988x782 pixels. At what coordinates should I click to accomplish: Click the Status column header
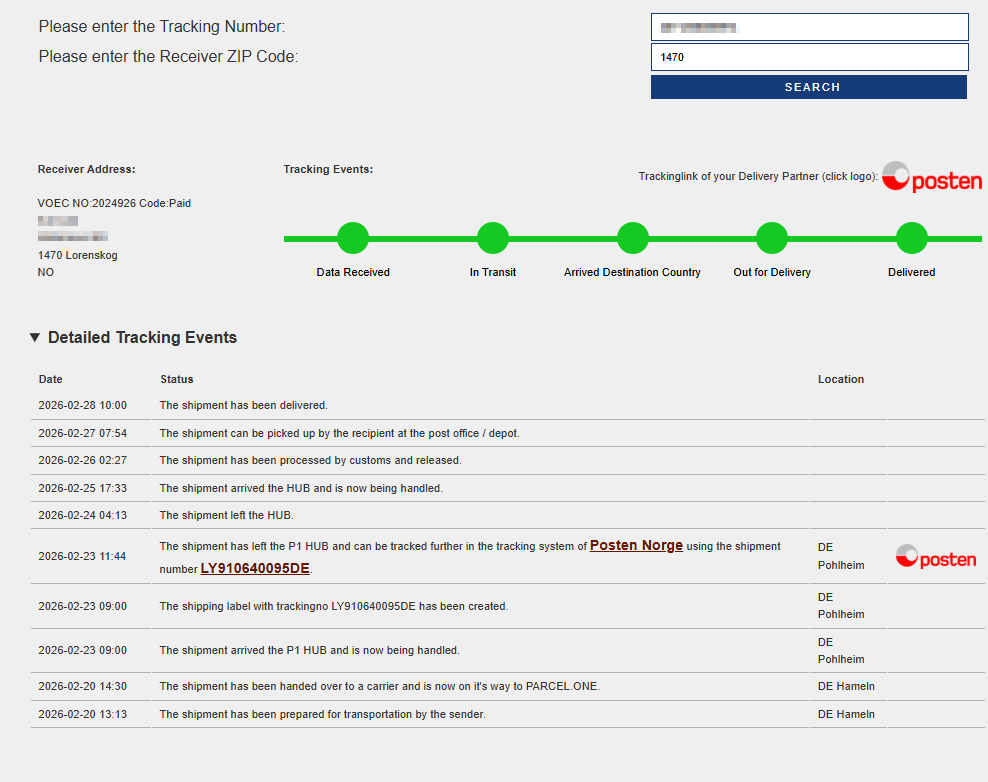177,379
